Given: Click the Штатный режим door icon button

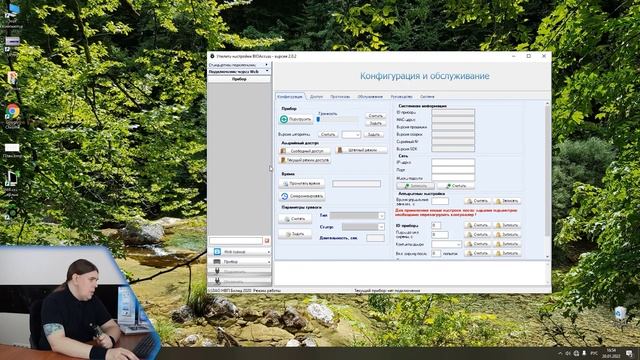Looking at the screenshot, I should point(361,150).
